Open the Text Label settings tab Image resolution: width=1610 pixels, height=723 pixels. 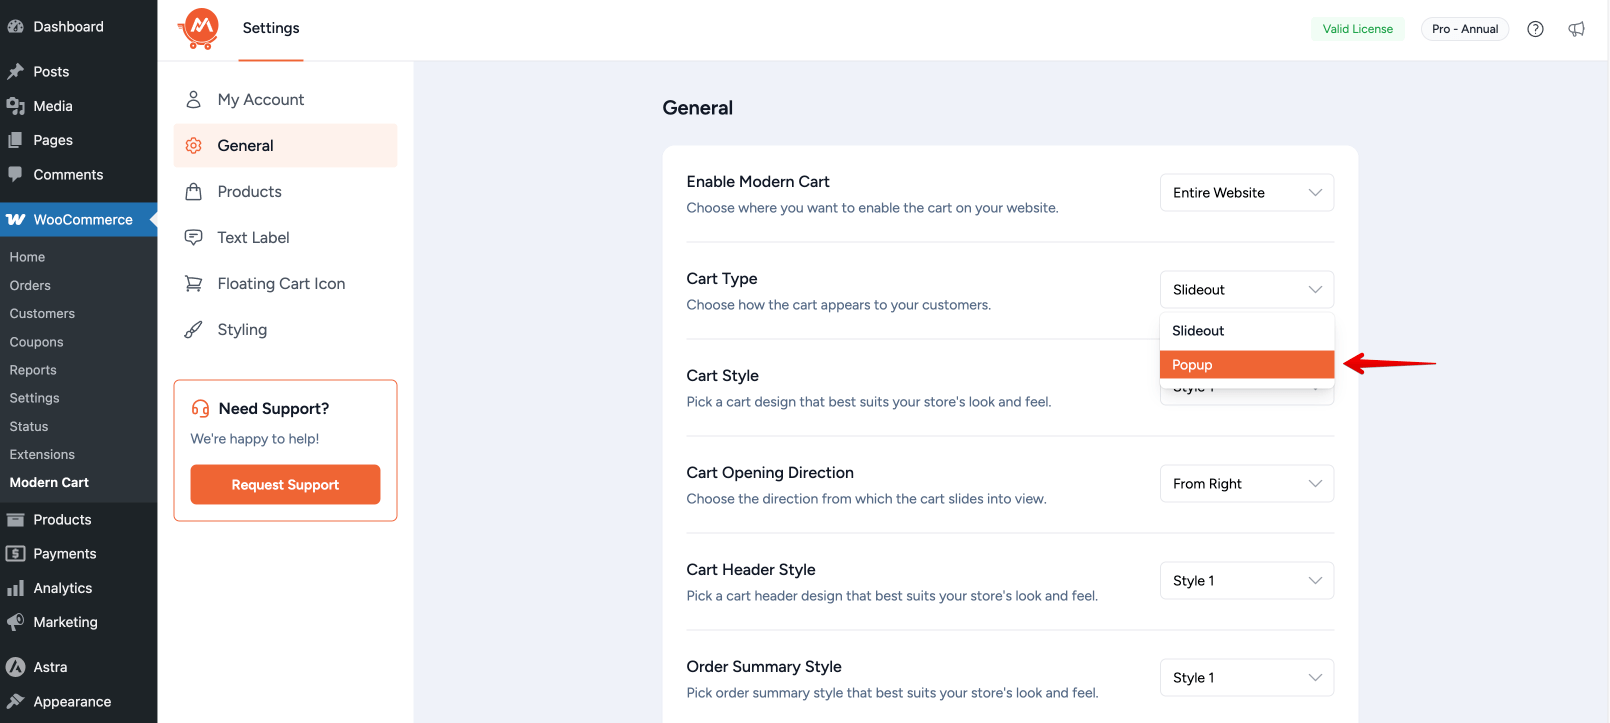[x=285, y=237]
